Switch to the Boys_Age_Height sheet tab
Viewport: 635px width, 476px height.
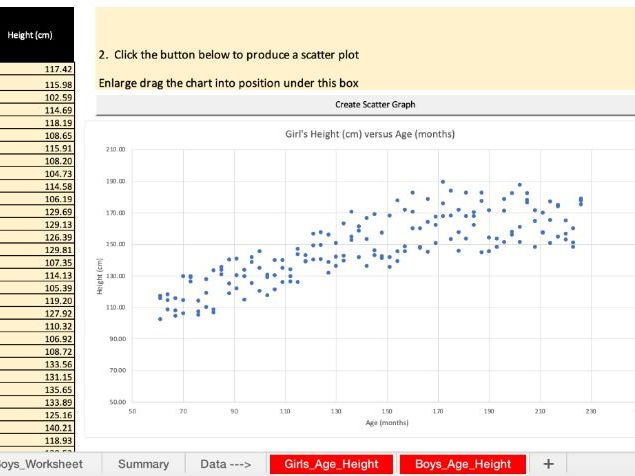point(463,464)
